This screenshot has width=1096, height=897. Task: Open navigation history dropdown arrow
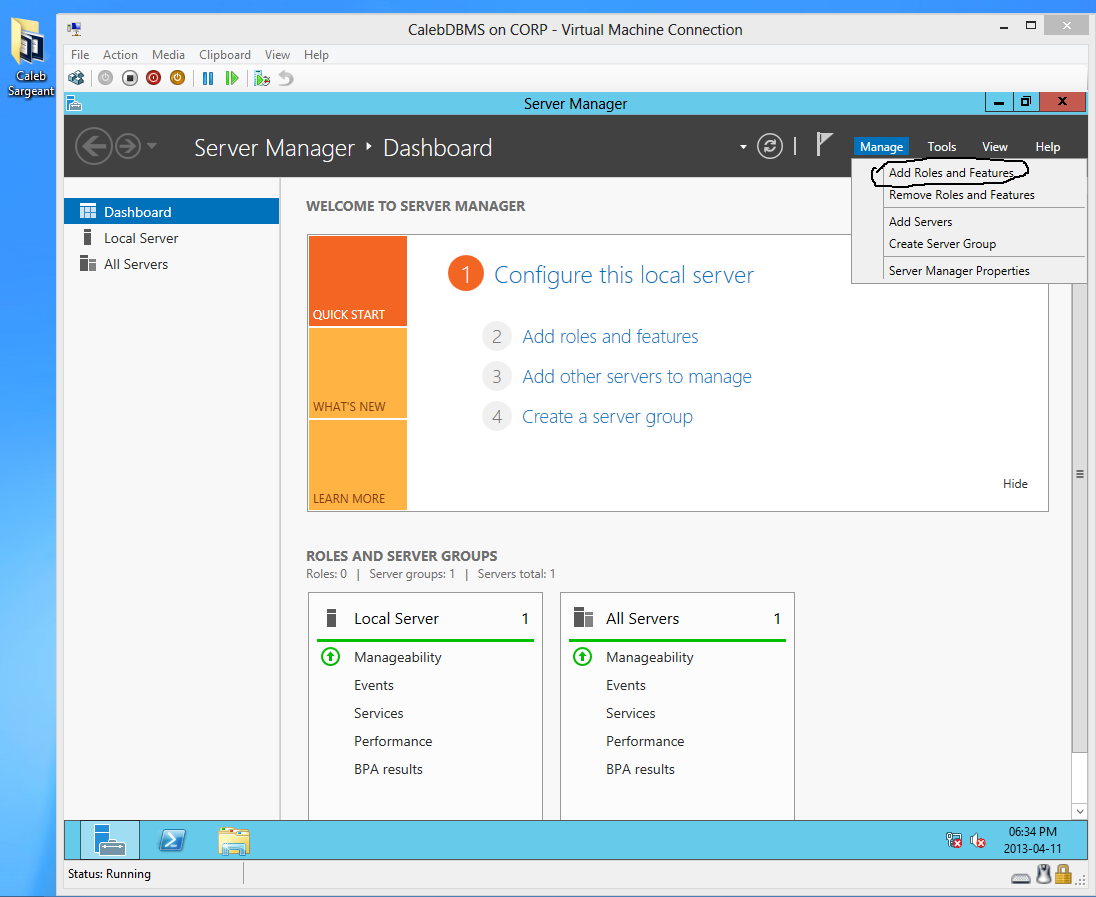pyautogui.click(x=152, y=147)
